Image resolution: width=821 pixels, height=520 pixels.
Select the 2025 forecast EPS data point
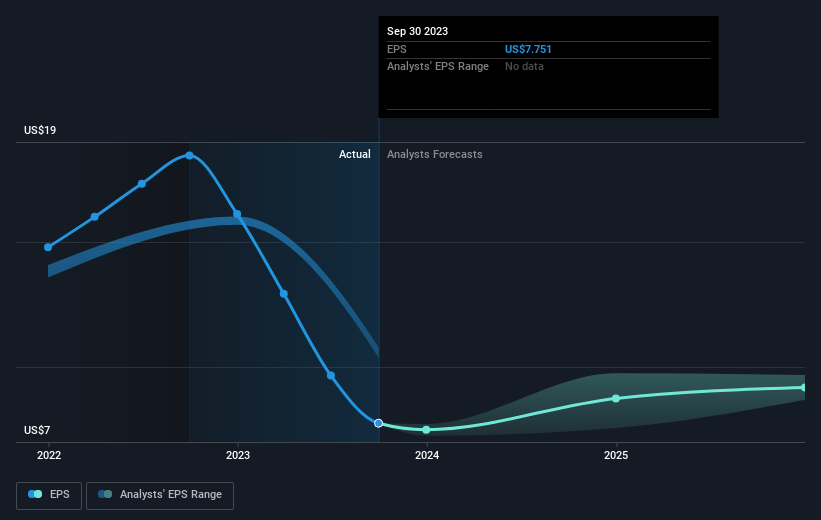coord(616,399)
